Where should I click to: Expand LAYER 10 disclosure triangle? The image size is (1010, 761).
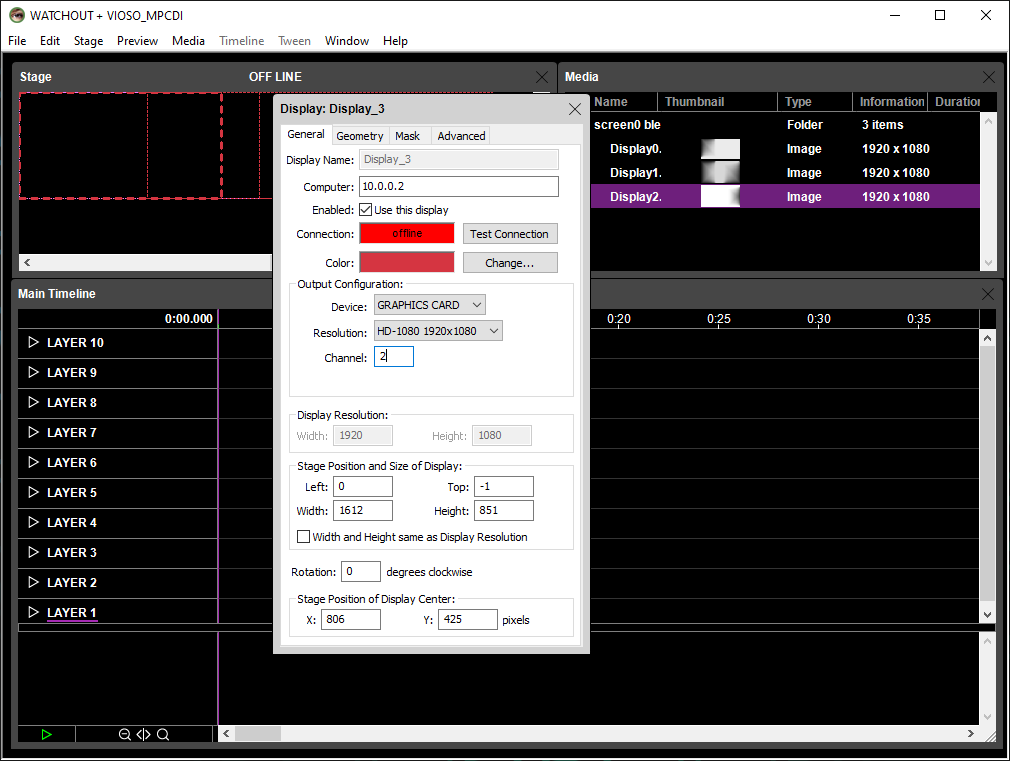point(33,342)
